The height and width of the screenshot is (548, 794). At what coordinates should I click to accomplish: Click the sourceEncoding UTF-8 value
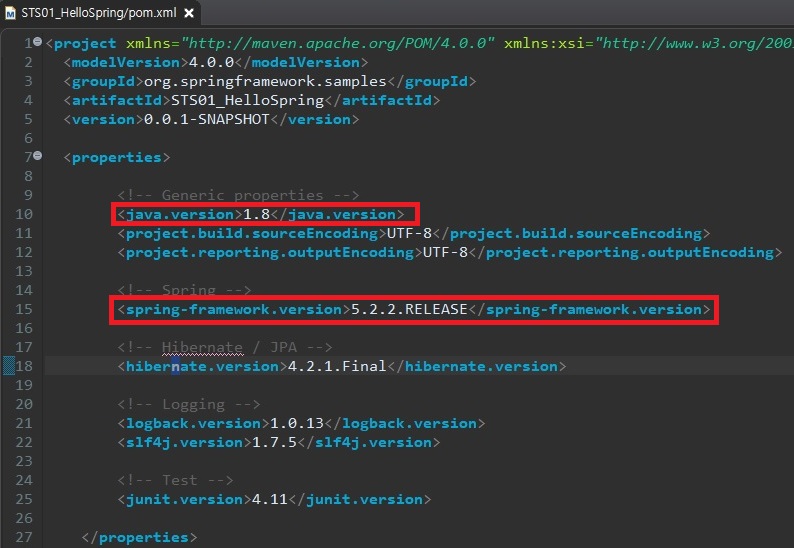pyautogui.click(x=409, y=233)
